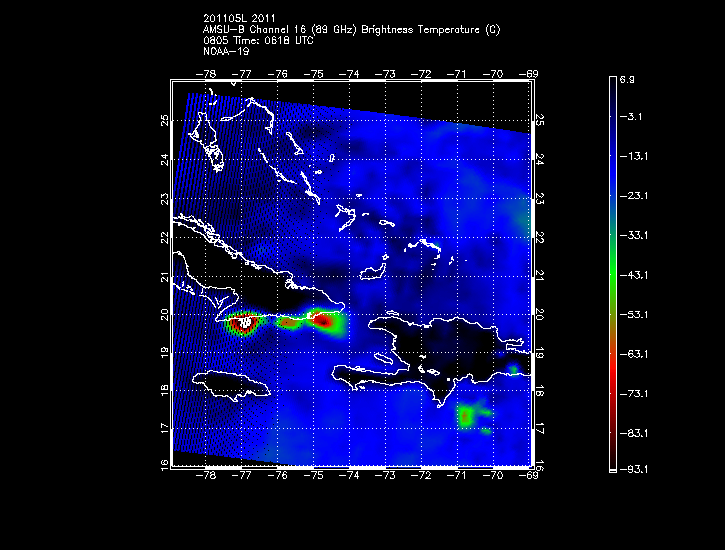Click the -71 label on the bottom longitude axis
725x550 pixels.
pos(457,475)
